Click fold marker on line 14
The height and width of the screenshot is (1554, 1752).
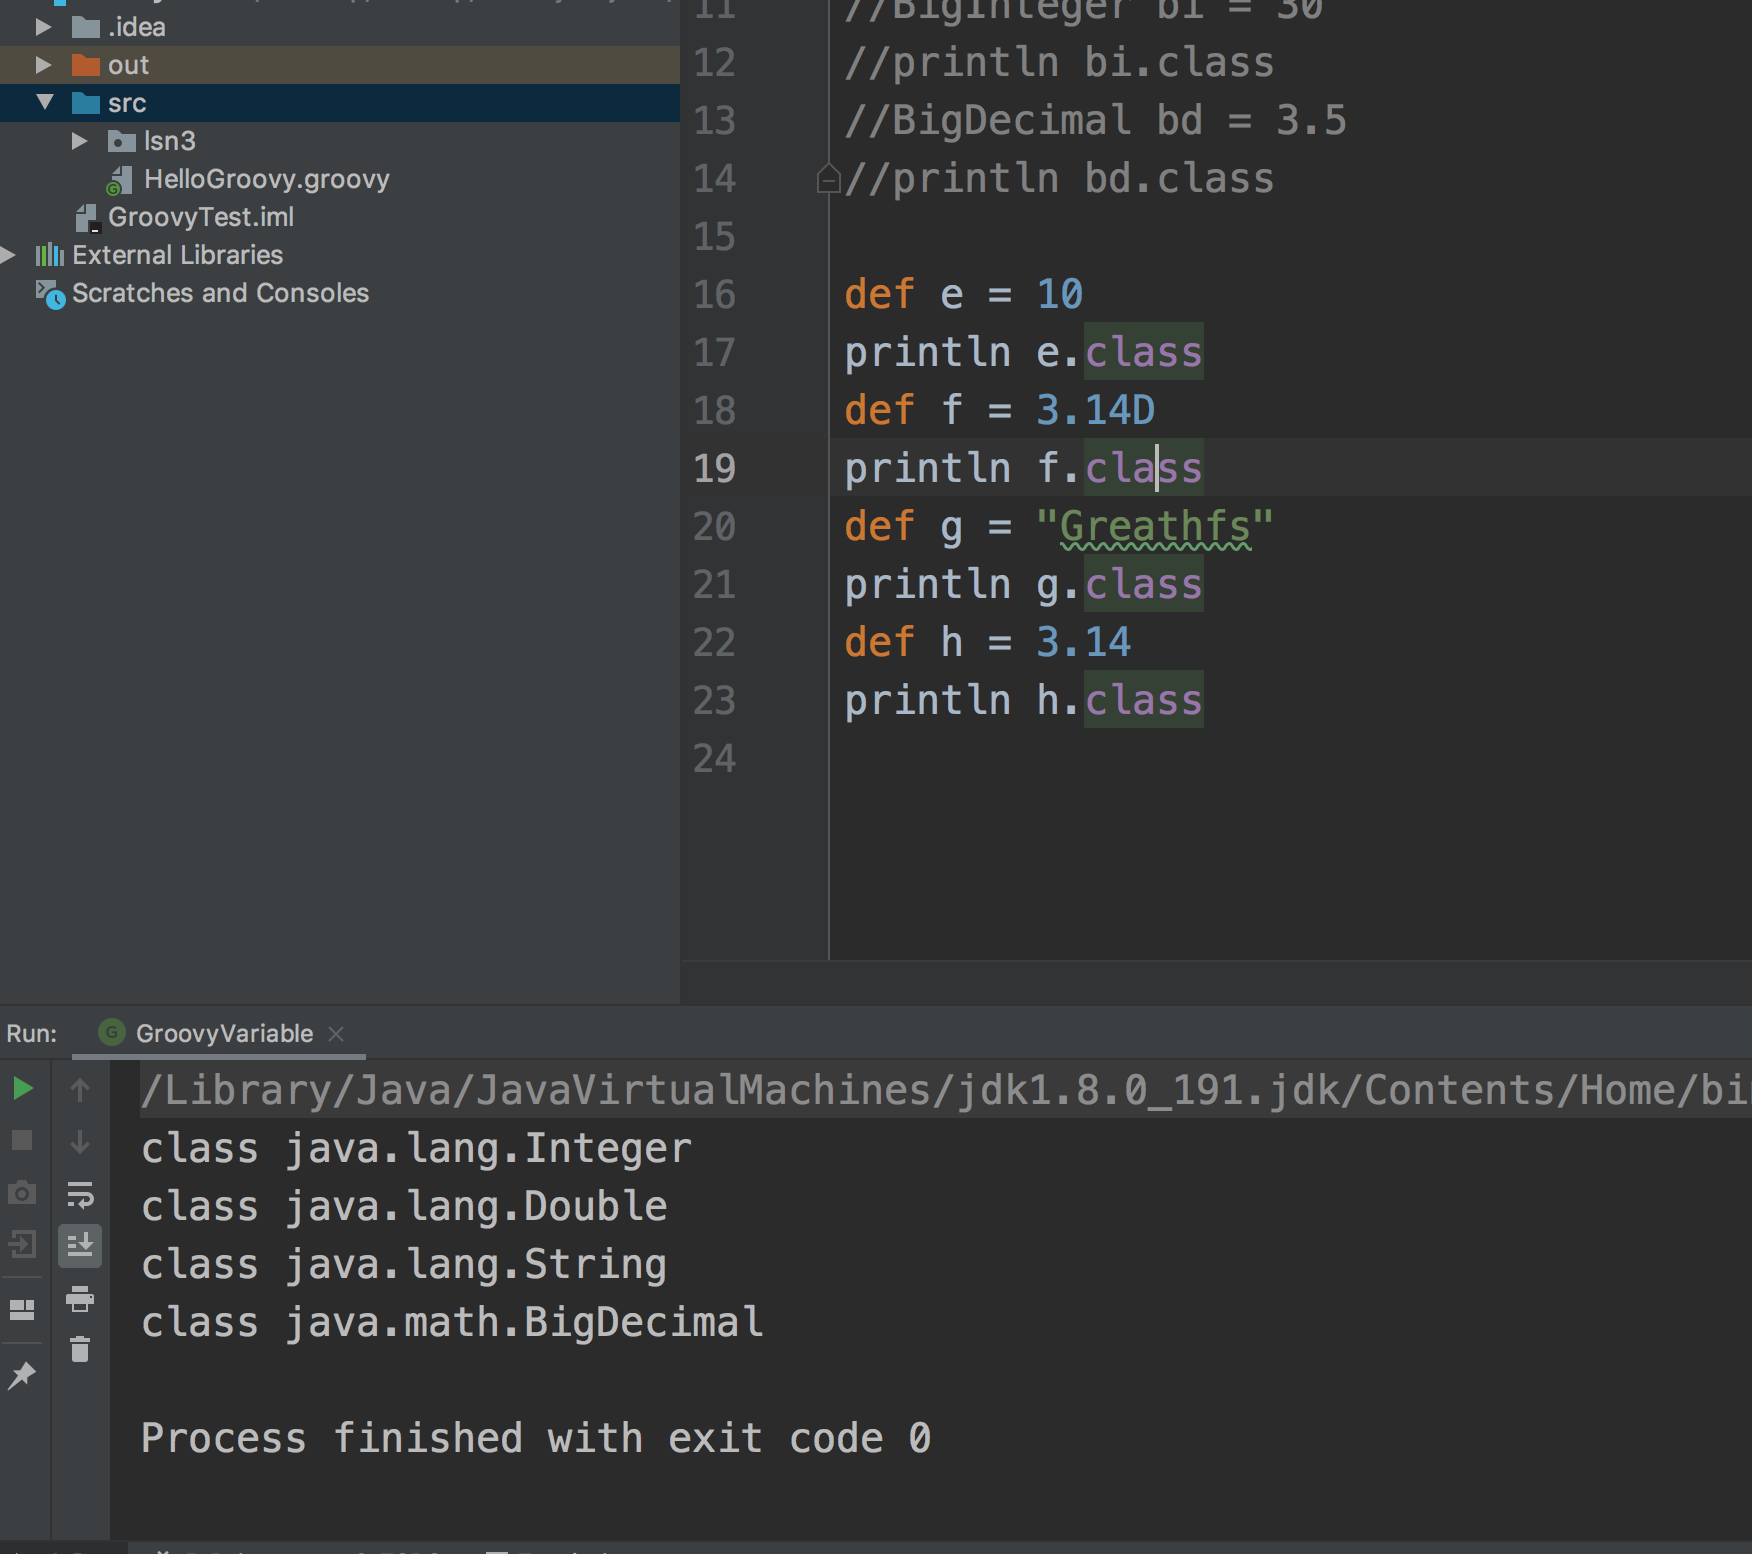tap(828, 179)
